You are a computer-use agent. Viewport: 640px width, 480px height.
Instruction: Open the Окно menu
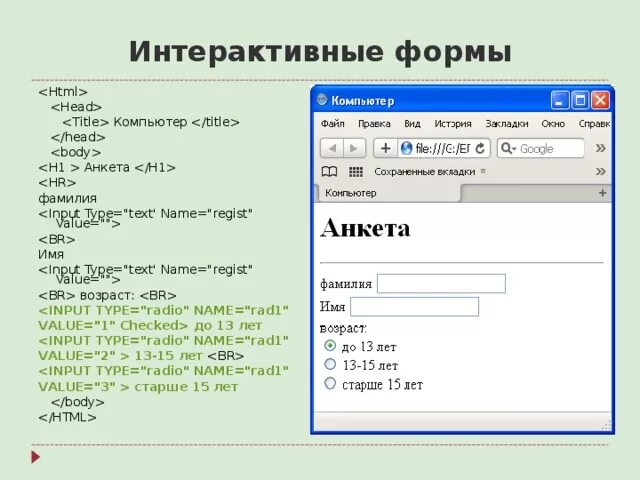pyautogui.click(x=553, y=124)
